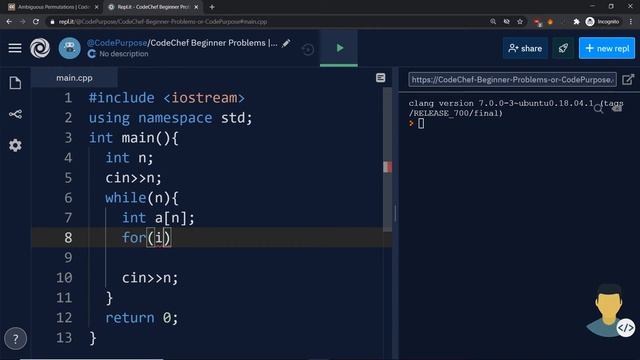Click line number 8 in gutter
Screen dimensions: 640x360
[x=68, y=238]
